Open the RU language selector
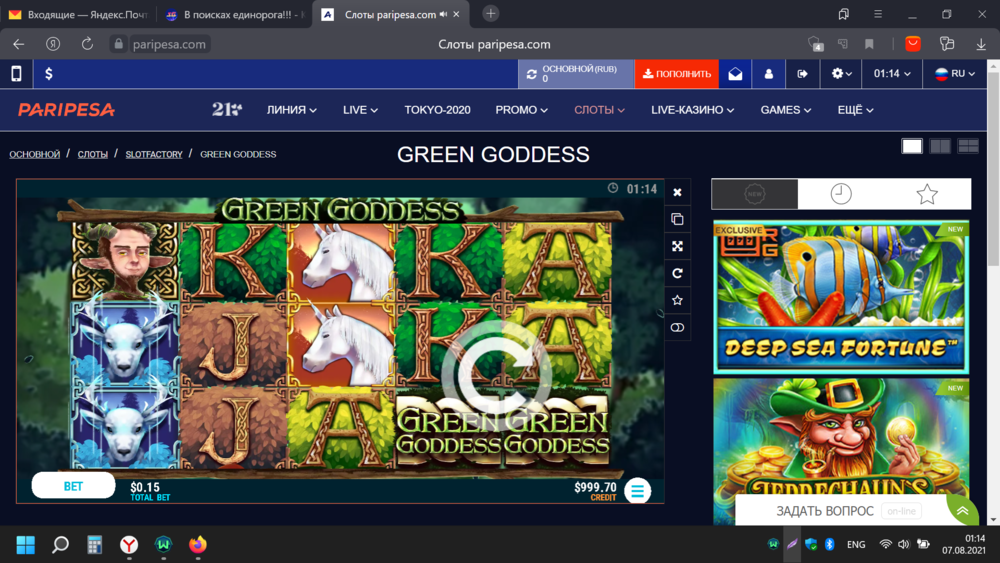Viewport: 1000px width, 563px height. coord(955,74)
